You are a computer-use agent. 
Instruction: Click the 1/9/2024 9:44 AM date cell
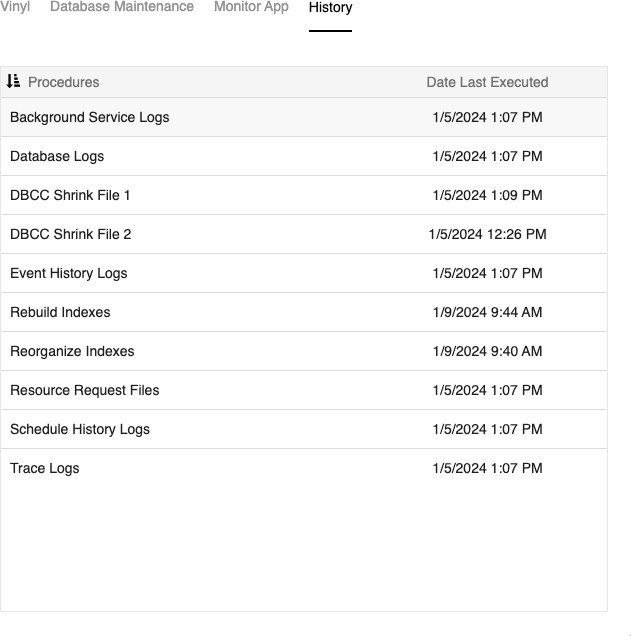click(x=487, y=312)
